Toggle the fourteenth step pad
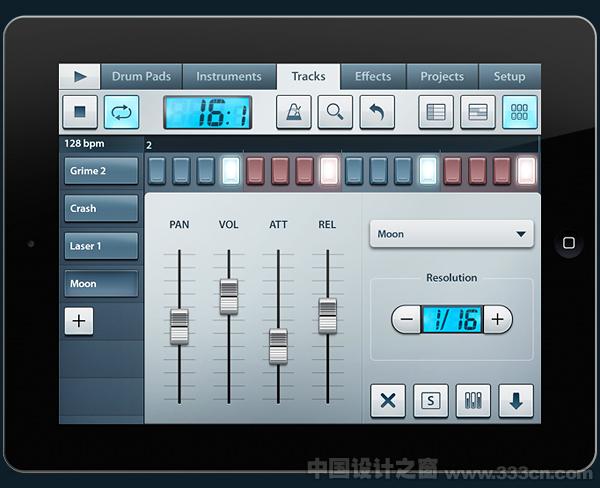Viewport: 600px width, 488px height. point(478,171)
